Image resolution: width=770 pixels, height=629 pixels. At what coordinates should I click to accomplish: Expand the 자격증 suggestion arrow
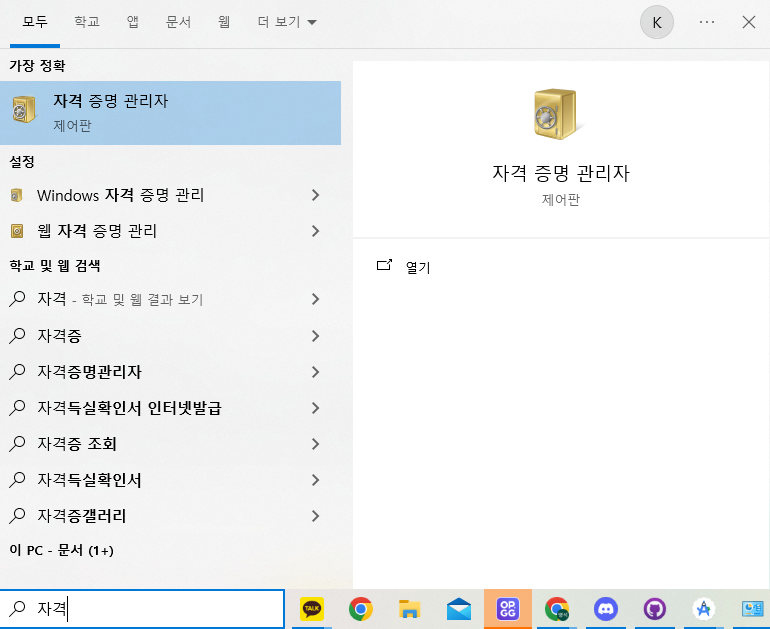[315, 336]
